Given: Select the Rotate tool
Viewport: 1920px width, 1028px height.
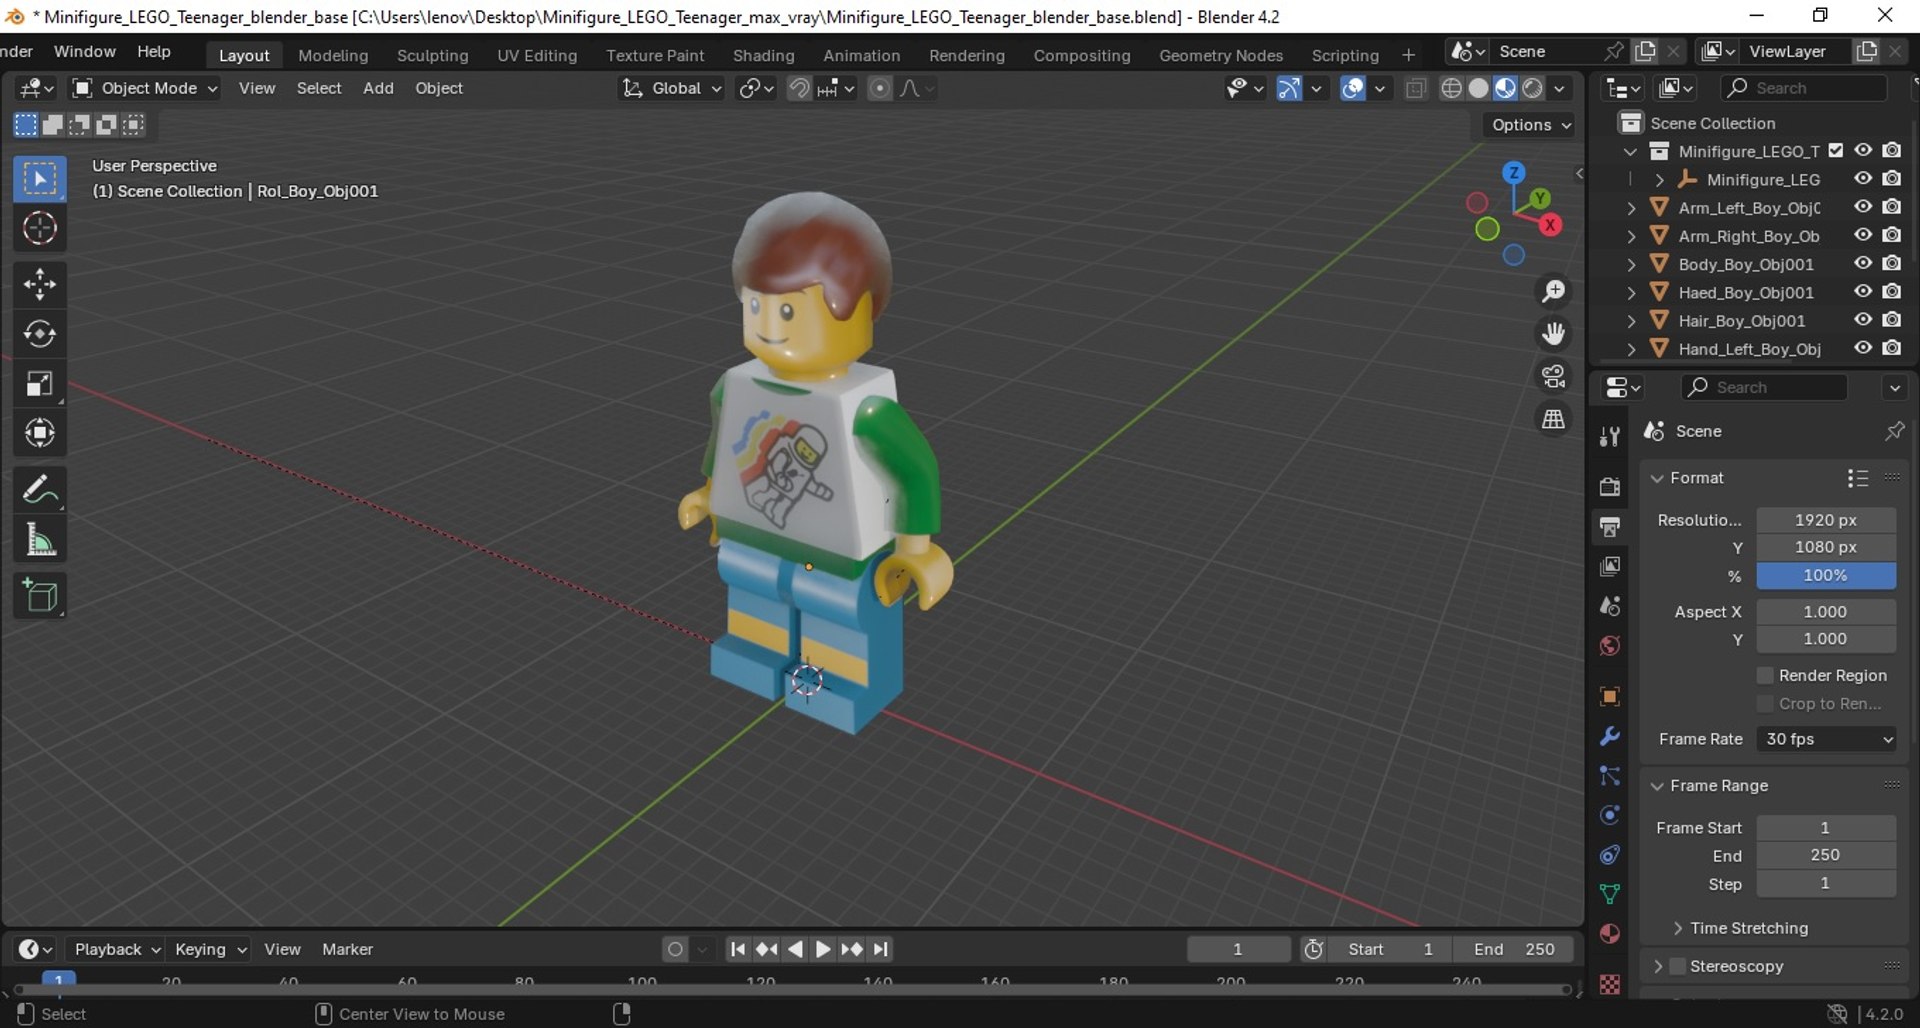Looking at the screenshot, I should click(x=40, y=334).
